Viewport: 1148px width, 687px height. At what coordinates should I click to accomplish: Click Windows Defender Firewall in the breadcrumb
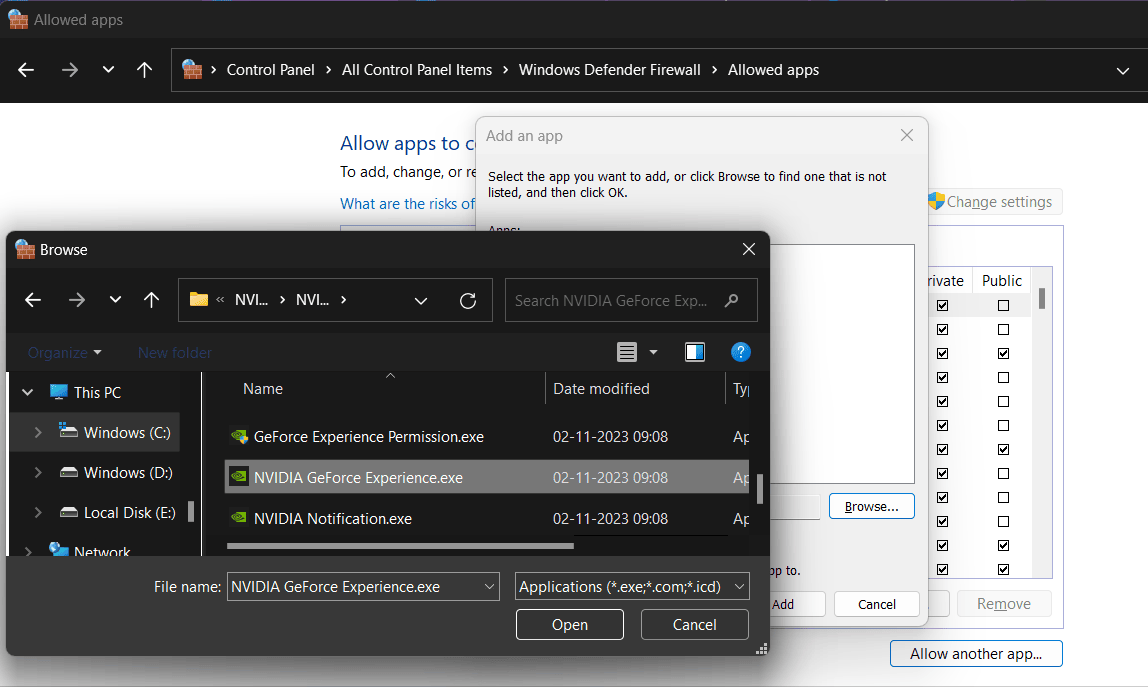click(610, 70)
